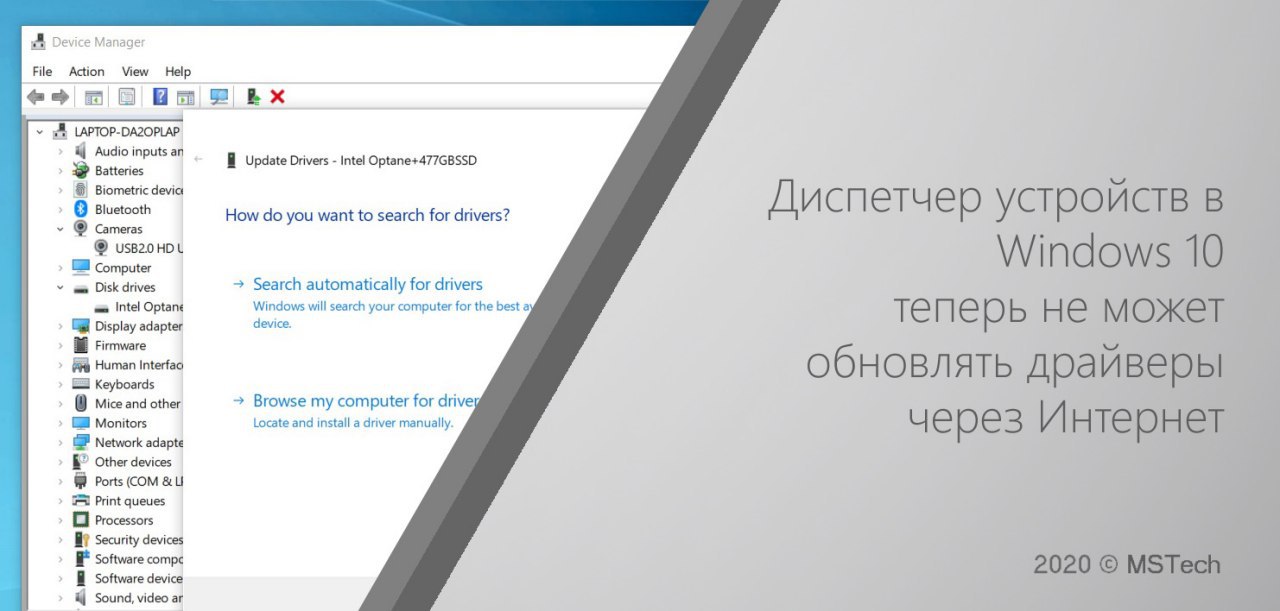Select the Software devices tree row
The height and width of the screenshot is (611, 1280).
coord(127,578)
